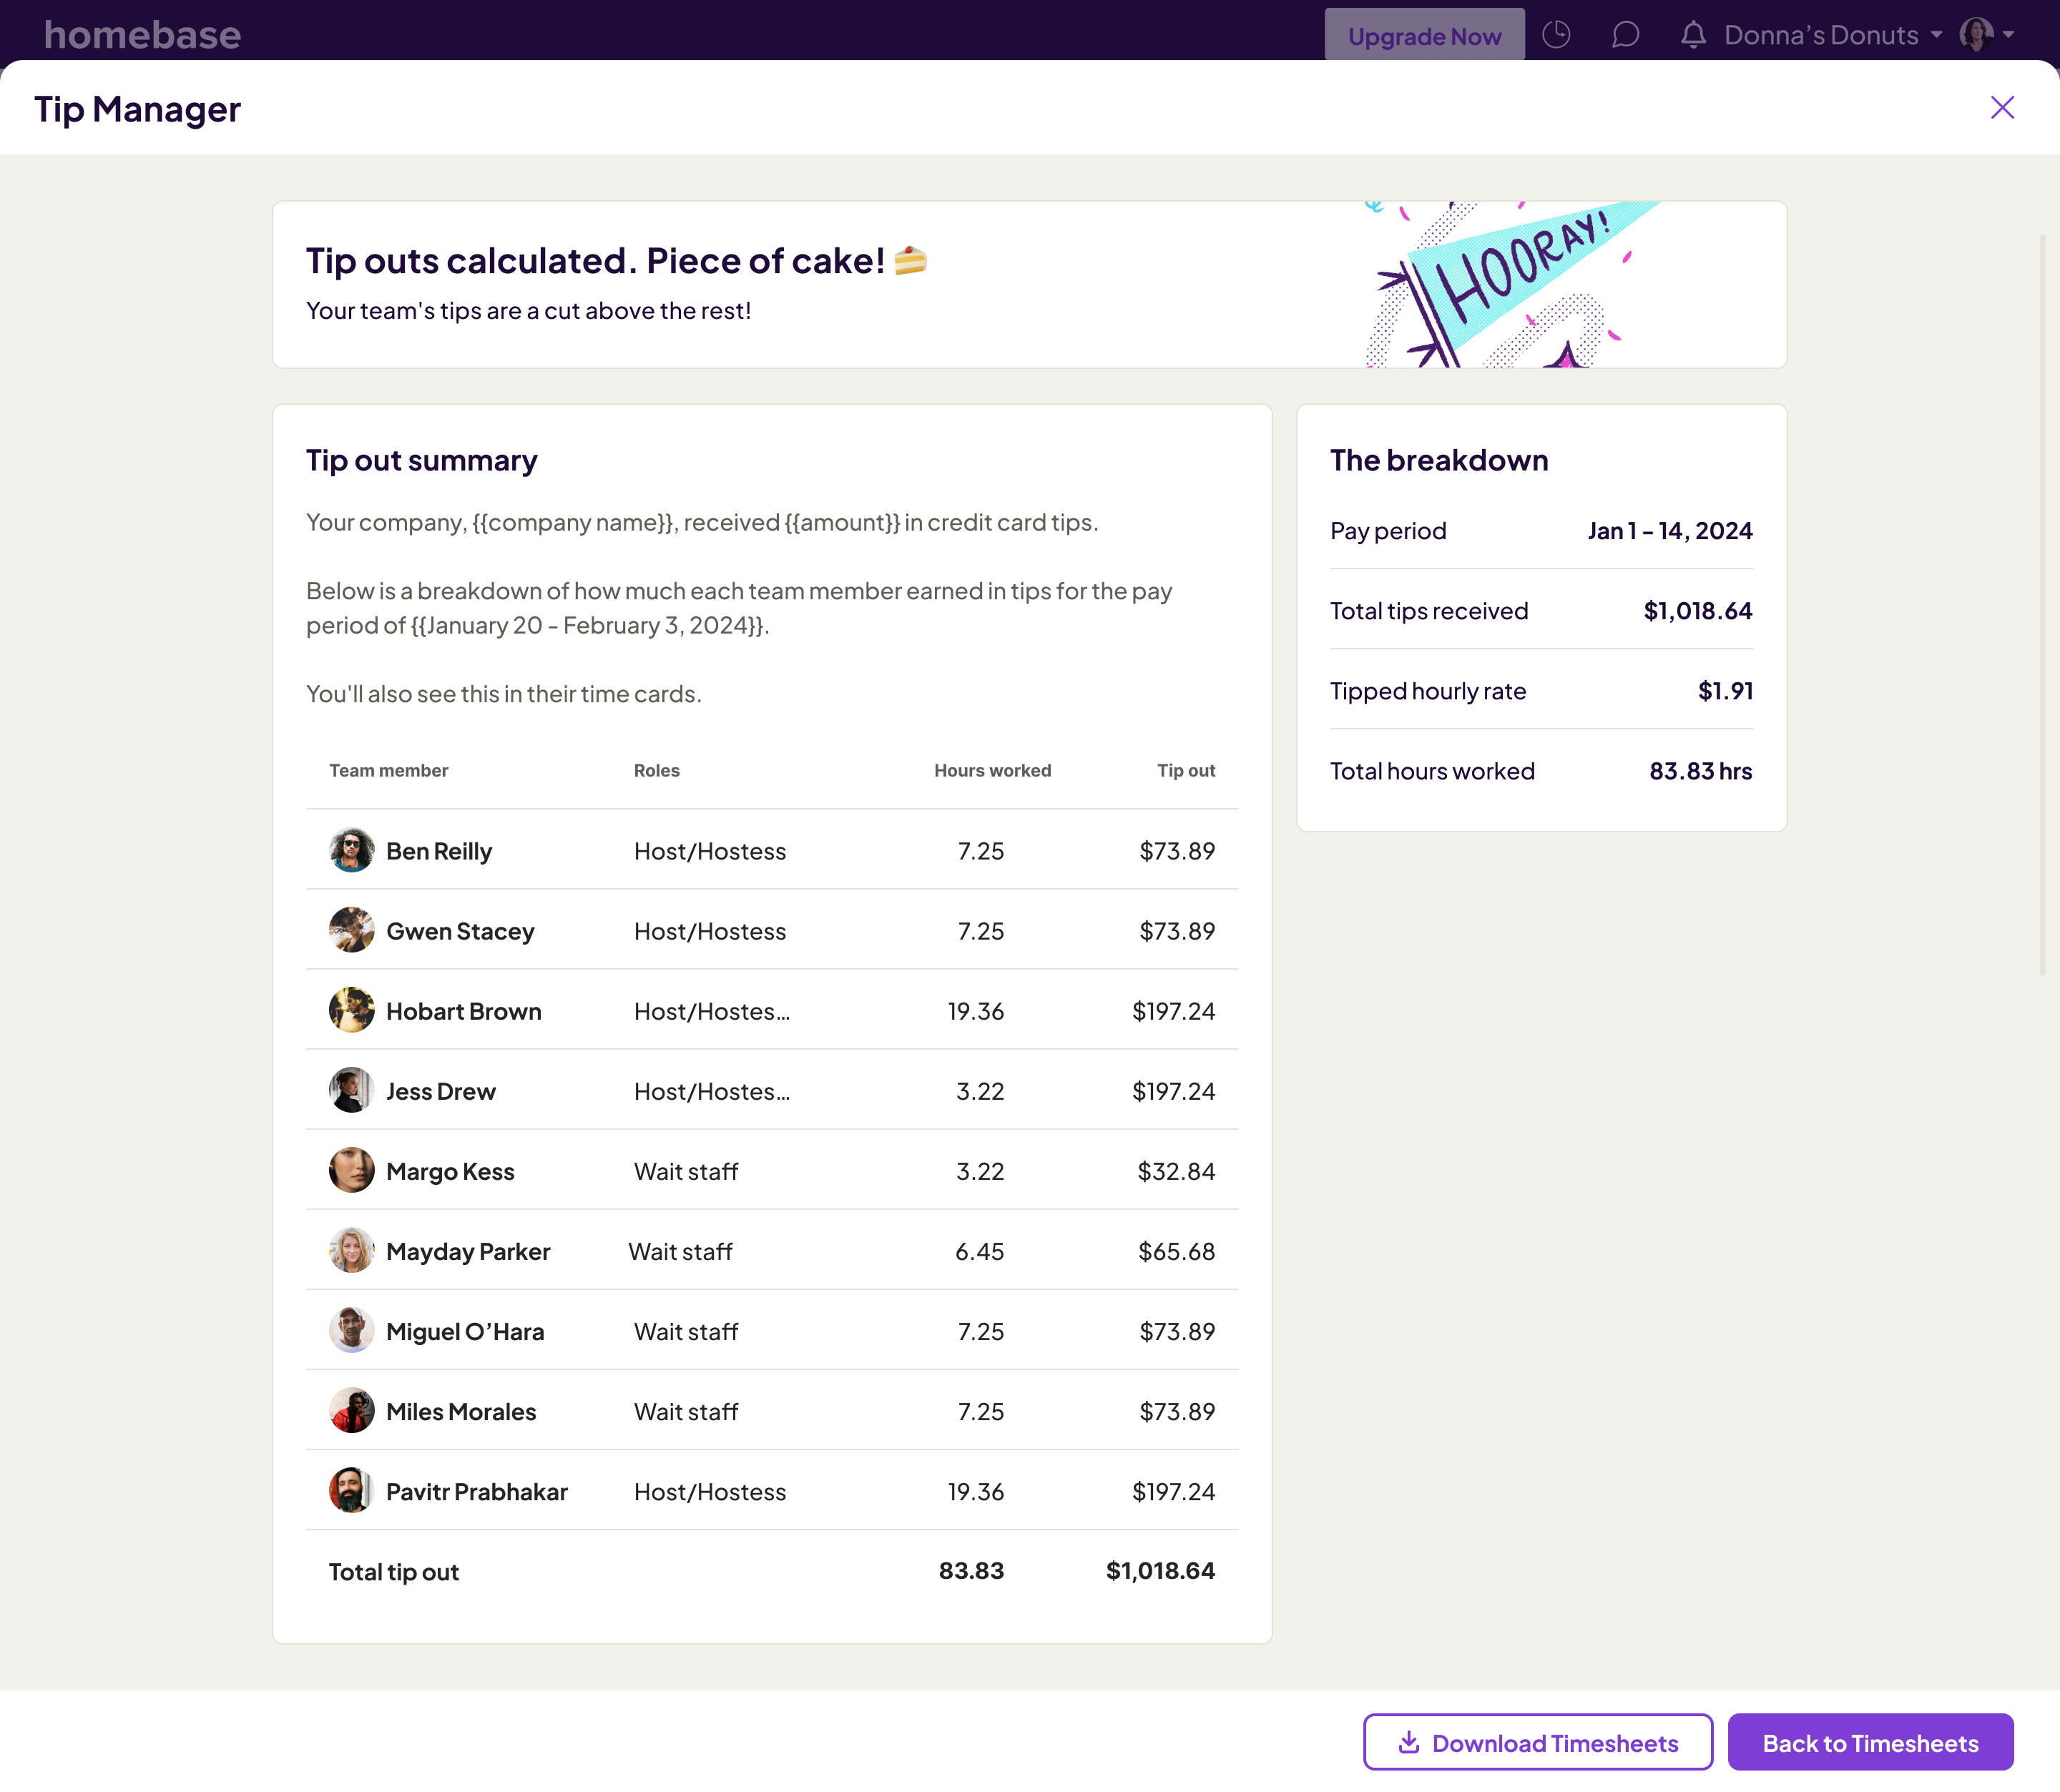The height and width of the screenshot is (1792, 2060).
Task: Click Back to Timesheets button
Action: [x=1870, y=1742]
